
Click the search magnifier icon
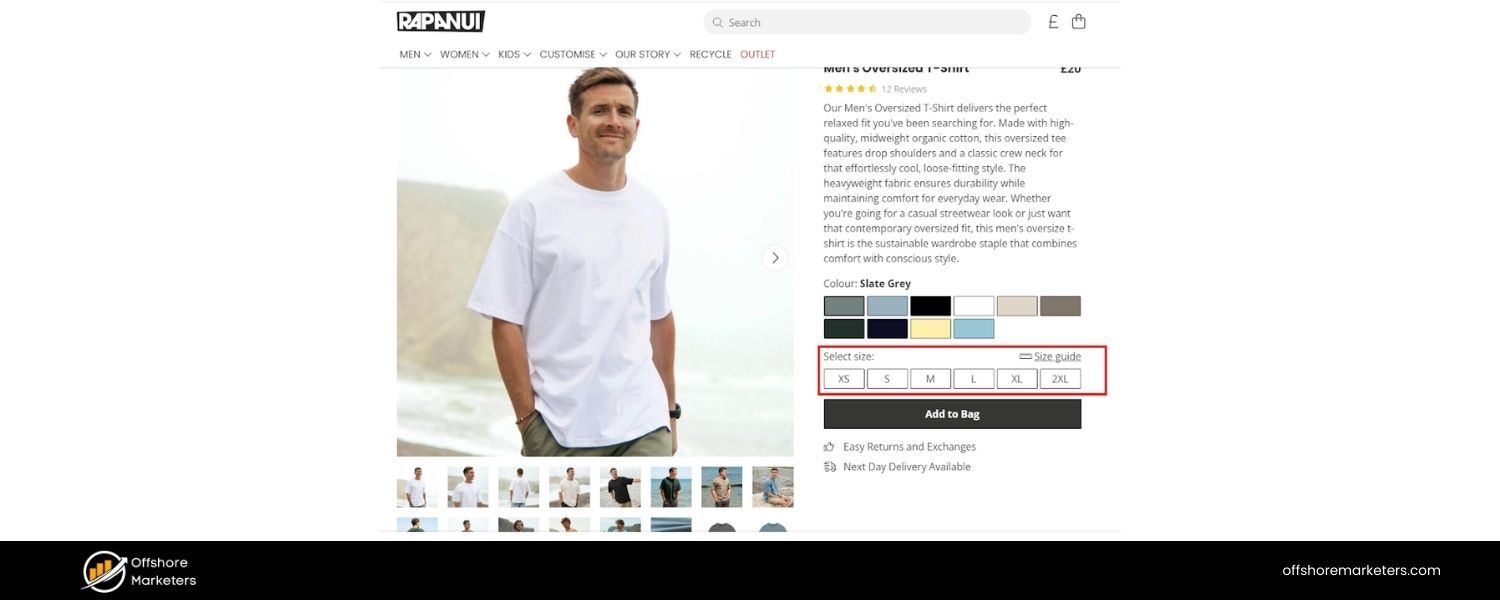coord(717,22)
